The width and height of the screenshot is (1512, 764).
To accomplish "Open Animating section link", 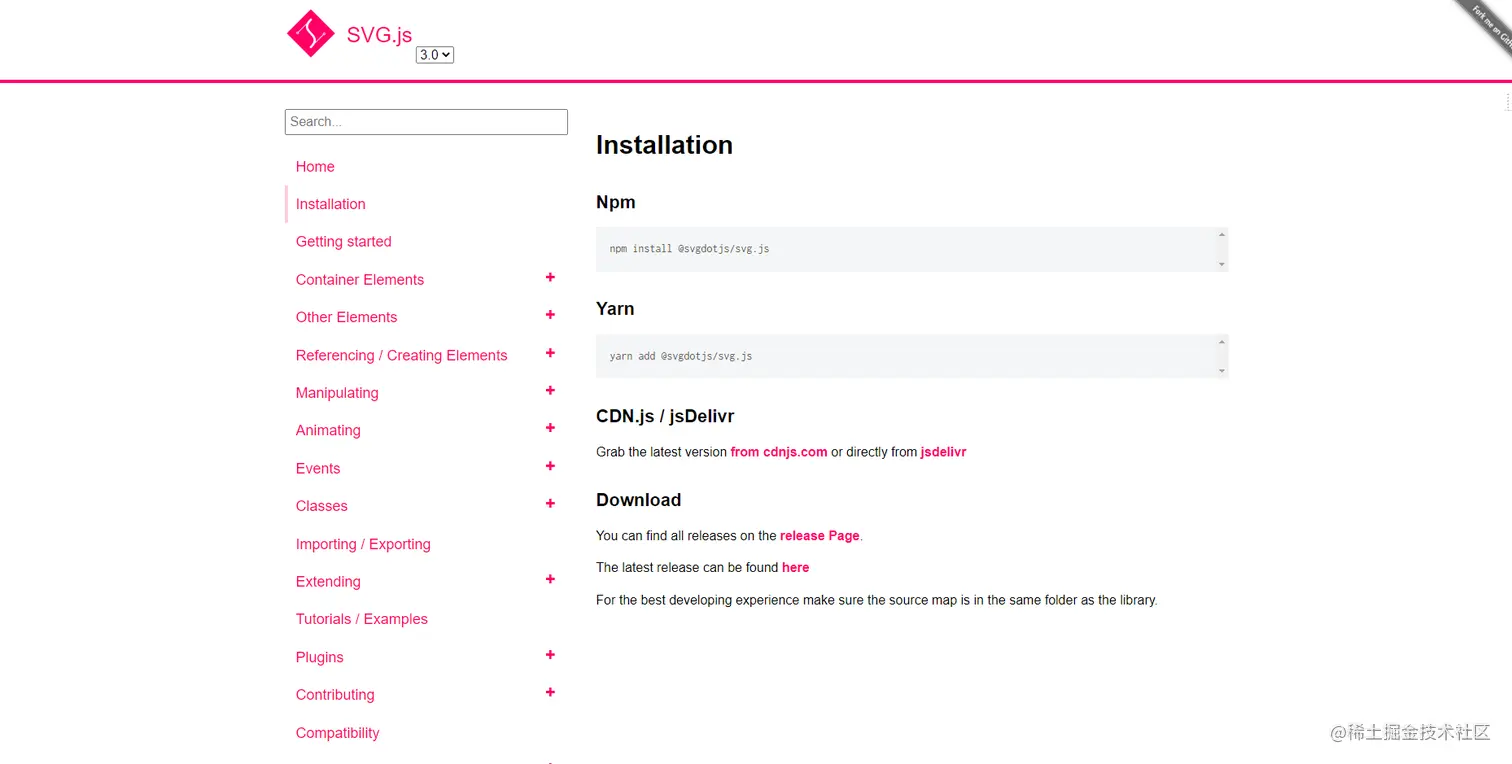I will pos(328,431).
